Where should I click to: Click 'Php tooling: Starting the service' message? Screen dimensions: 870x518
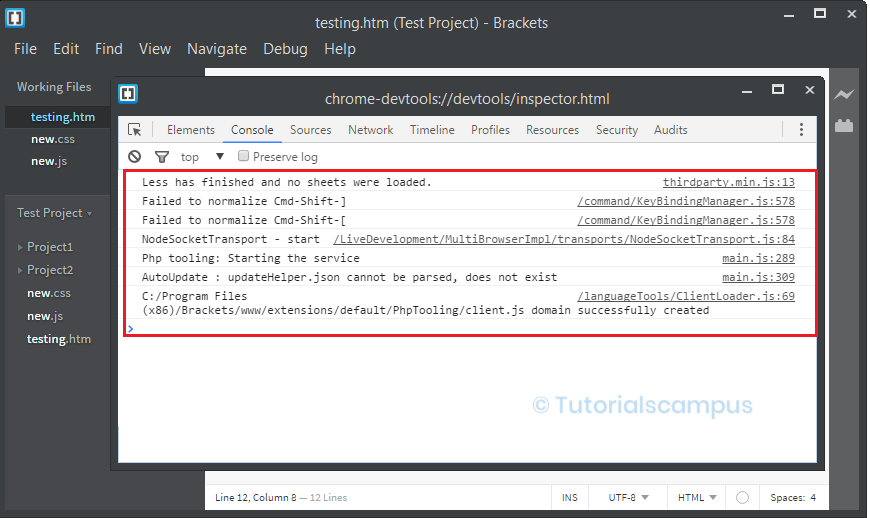[251, 258]
